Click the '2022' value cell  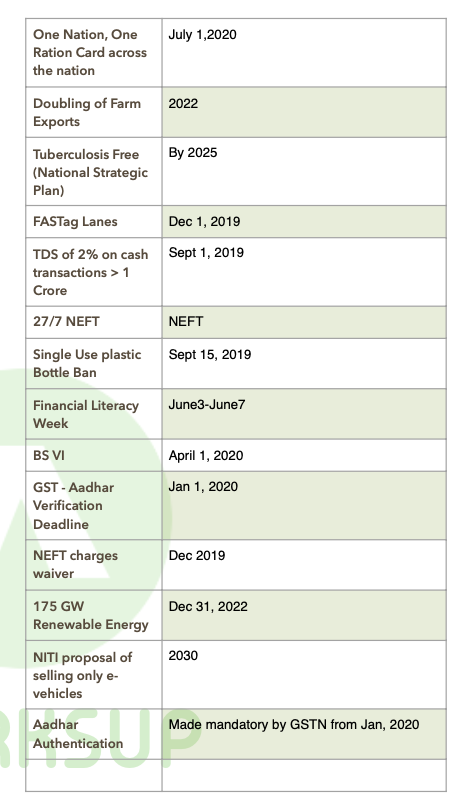(x=304, y=112)
